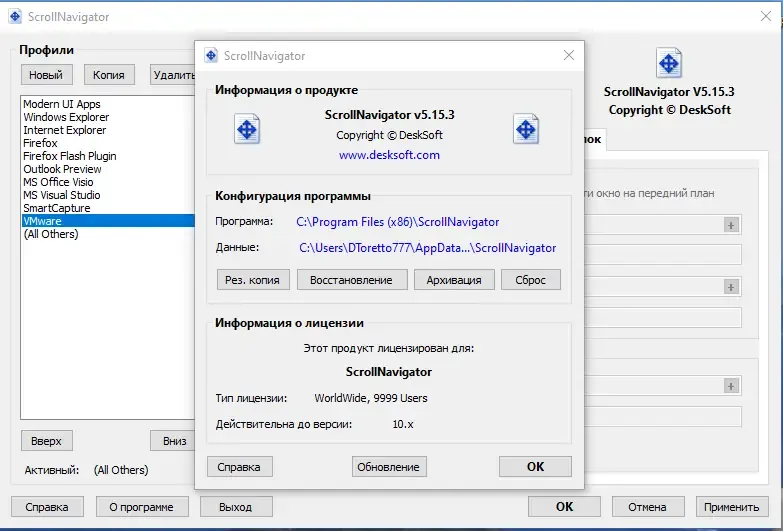Click the Выход button
783x531 pixels.
(x=236, y=507)
